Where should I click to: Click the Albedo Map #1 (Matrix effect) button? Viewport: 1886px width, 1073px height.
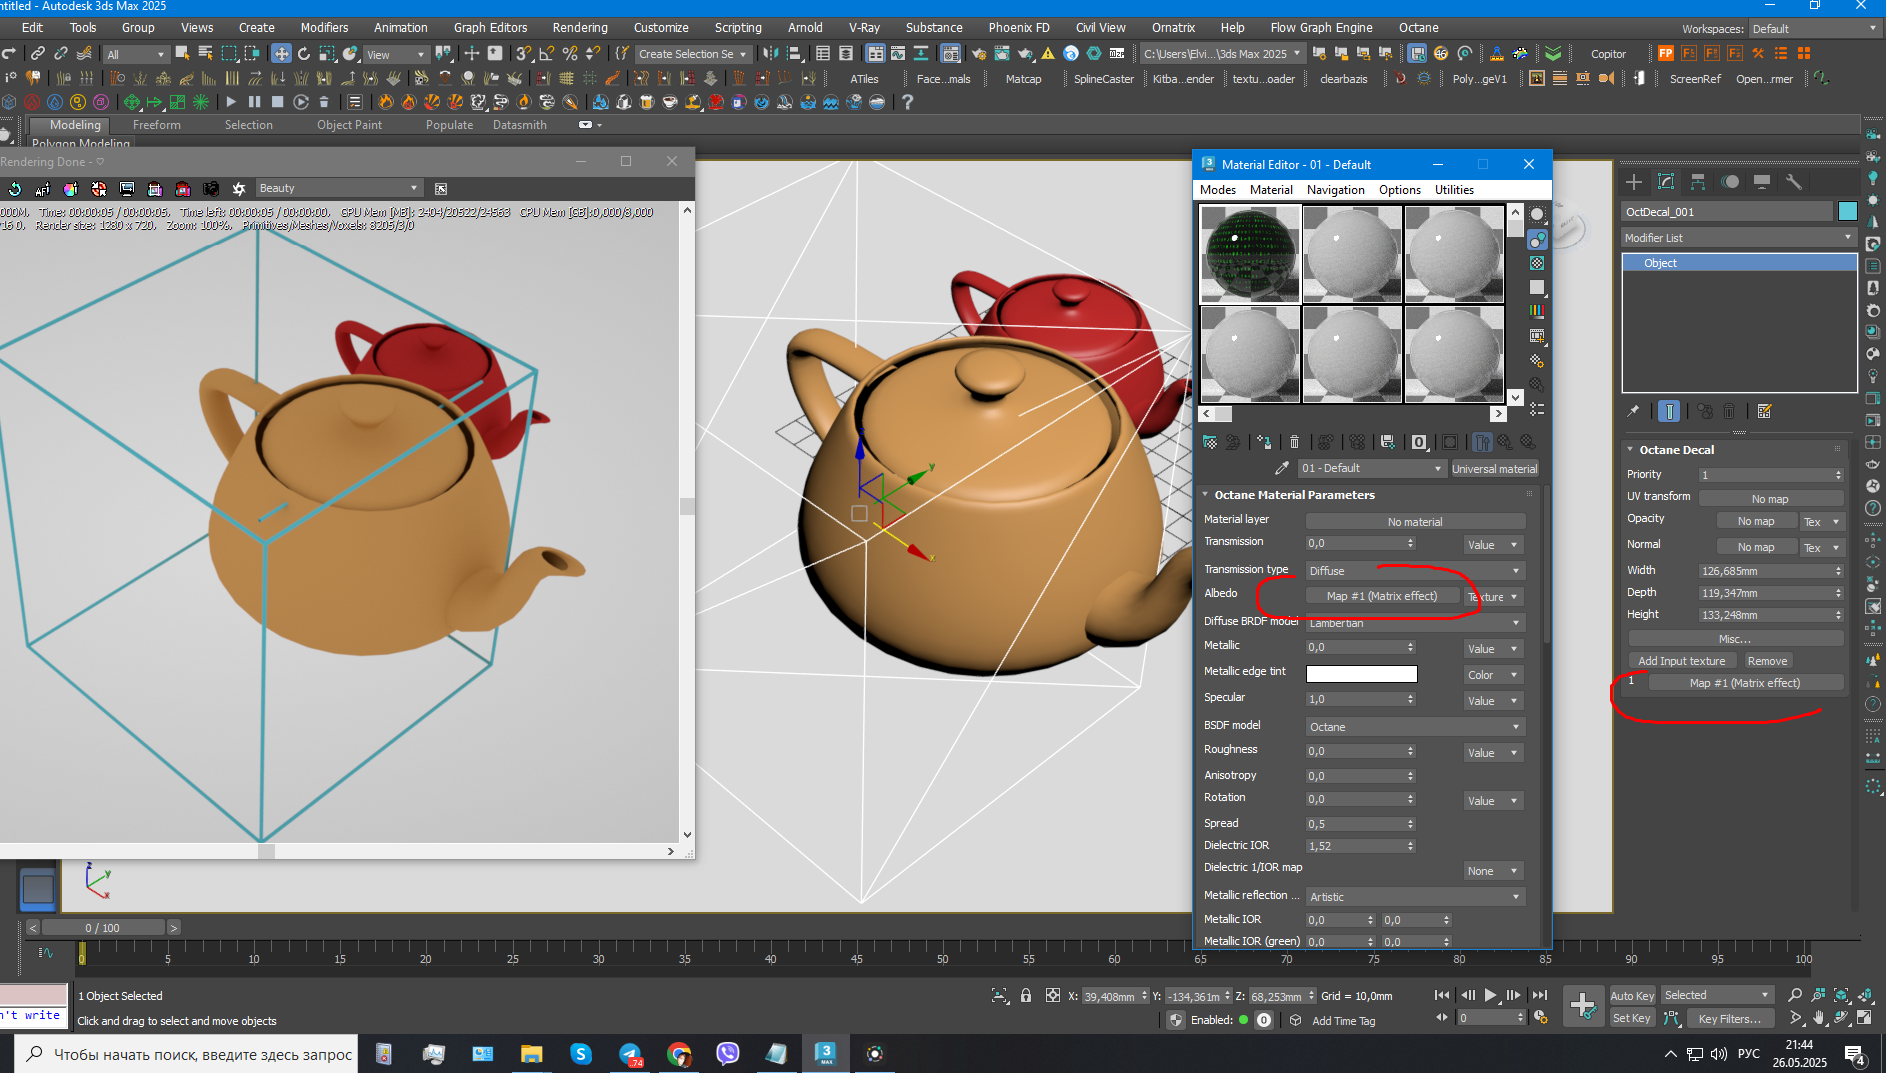(1381, 596)
